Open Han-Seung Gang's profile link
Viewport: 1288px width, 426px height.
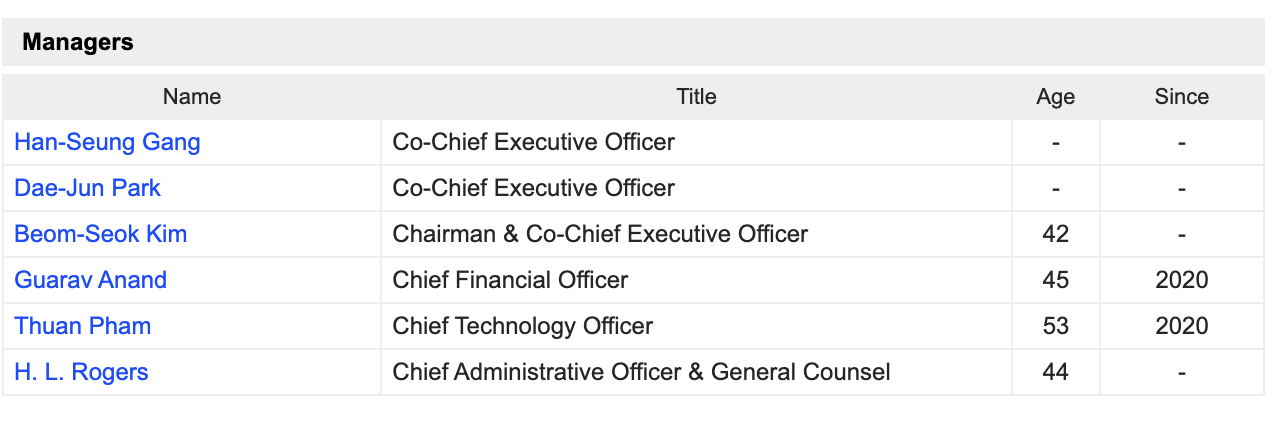107,142
